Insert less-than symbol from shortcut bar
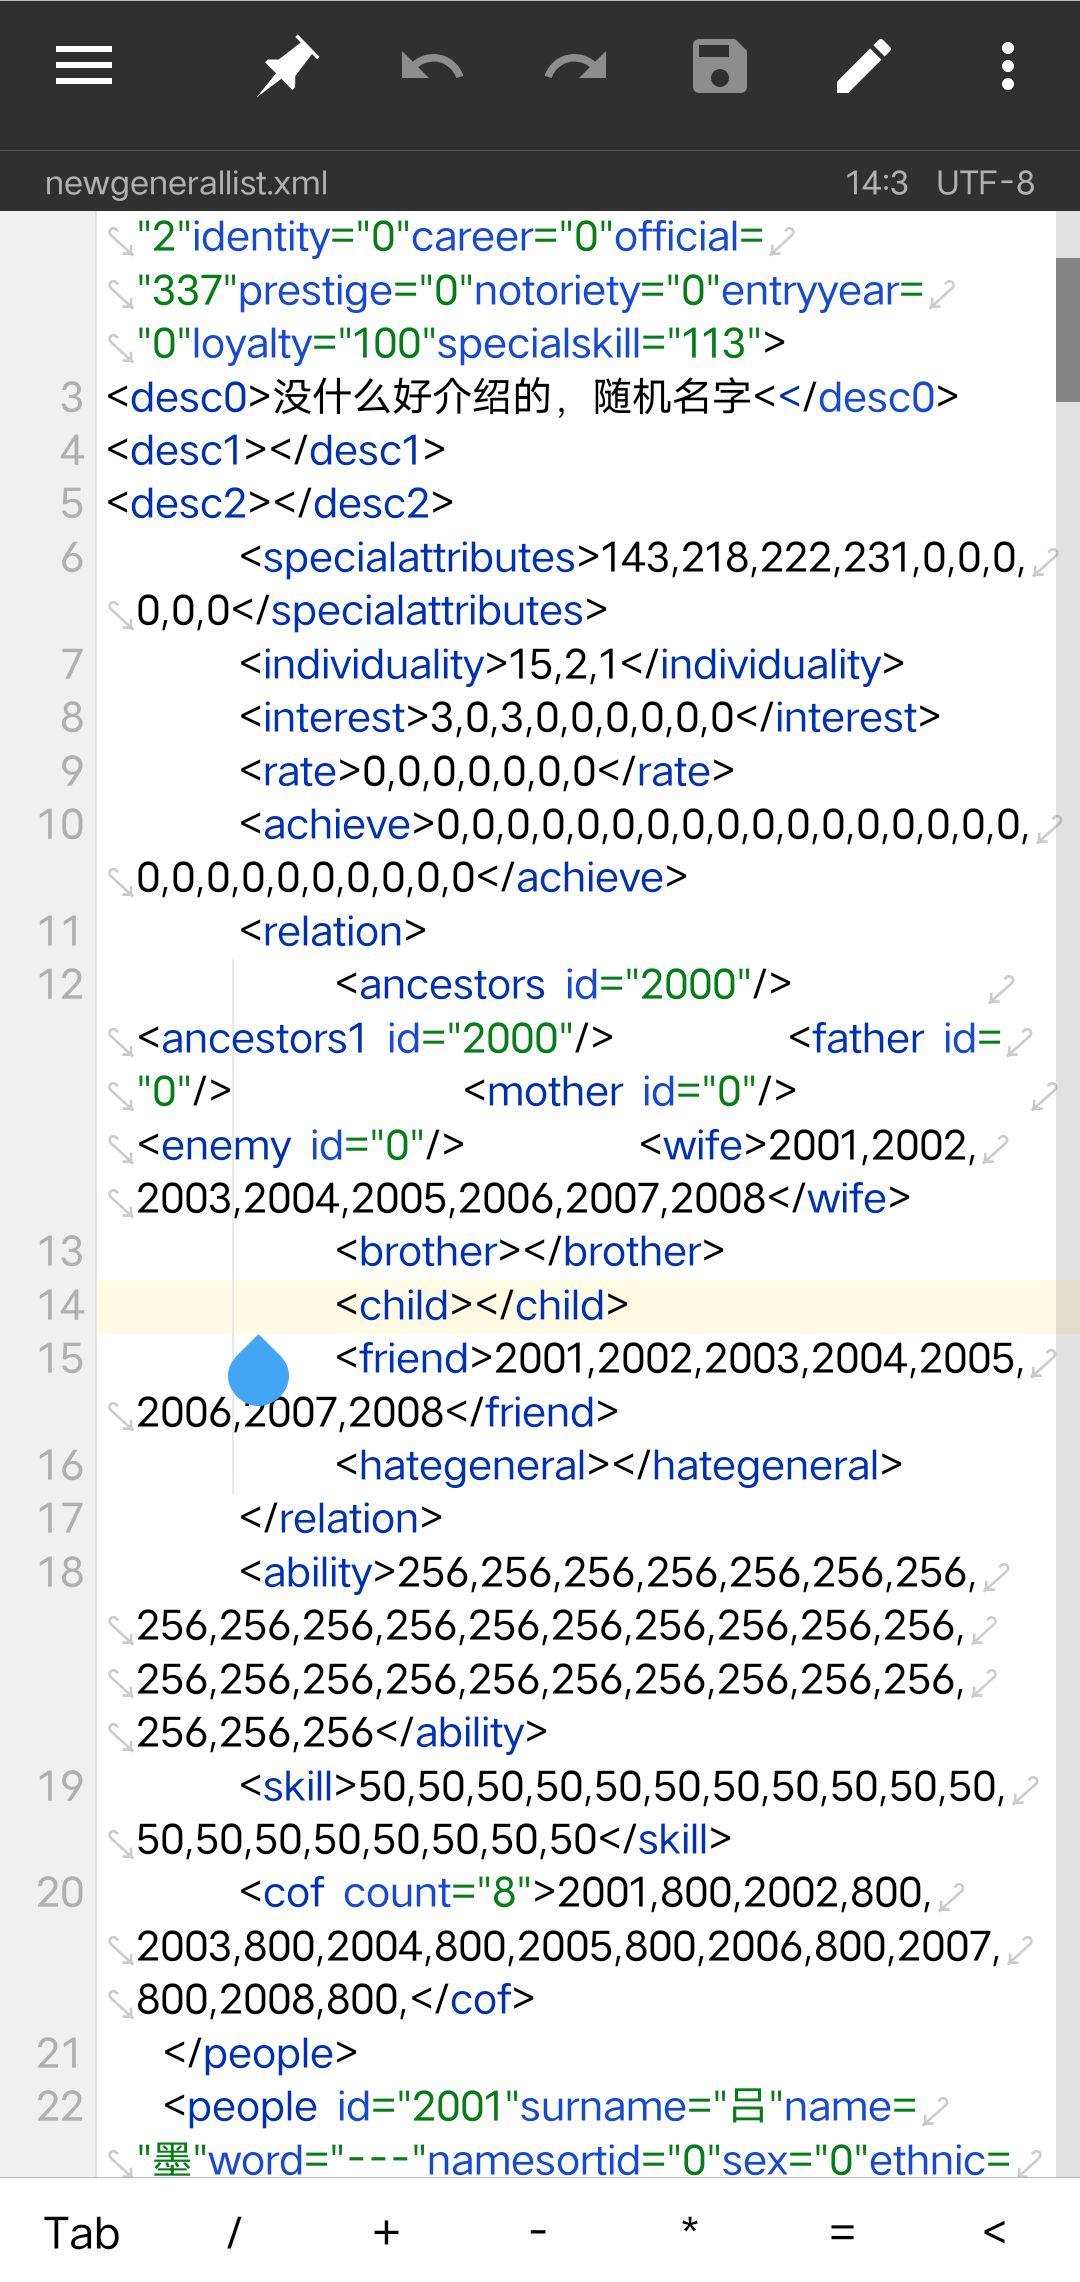The image size is (1080, 2282). coord(994,2233)
